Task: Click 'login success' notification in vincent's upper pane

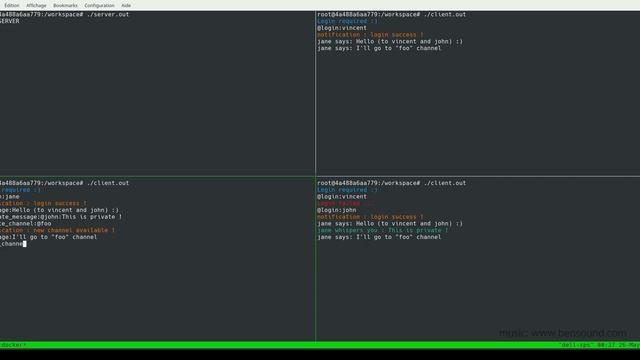Action: pos(370,35)
